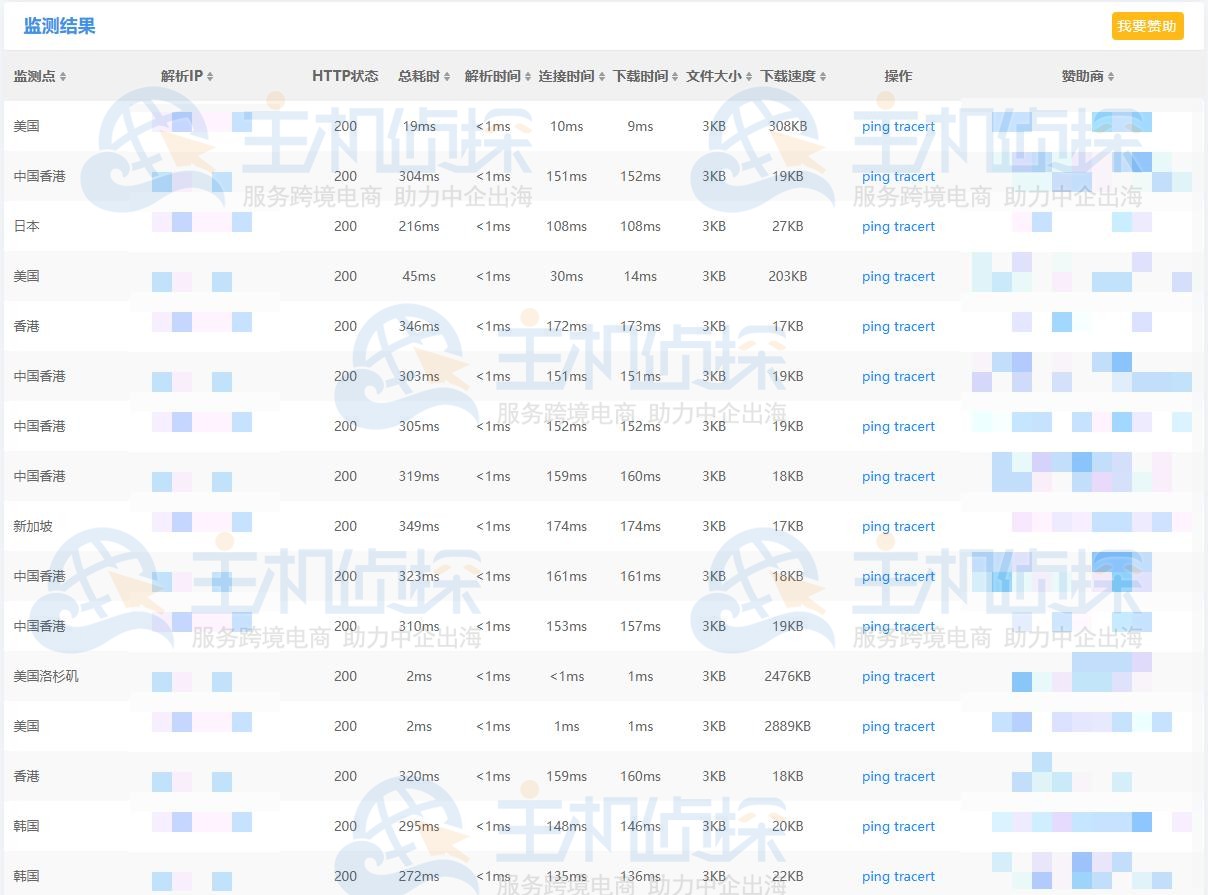Sort the 文件大小 column
The image size is (1208, 895).
coord(718,75)
